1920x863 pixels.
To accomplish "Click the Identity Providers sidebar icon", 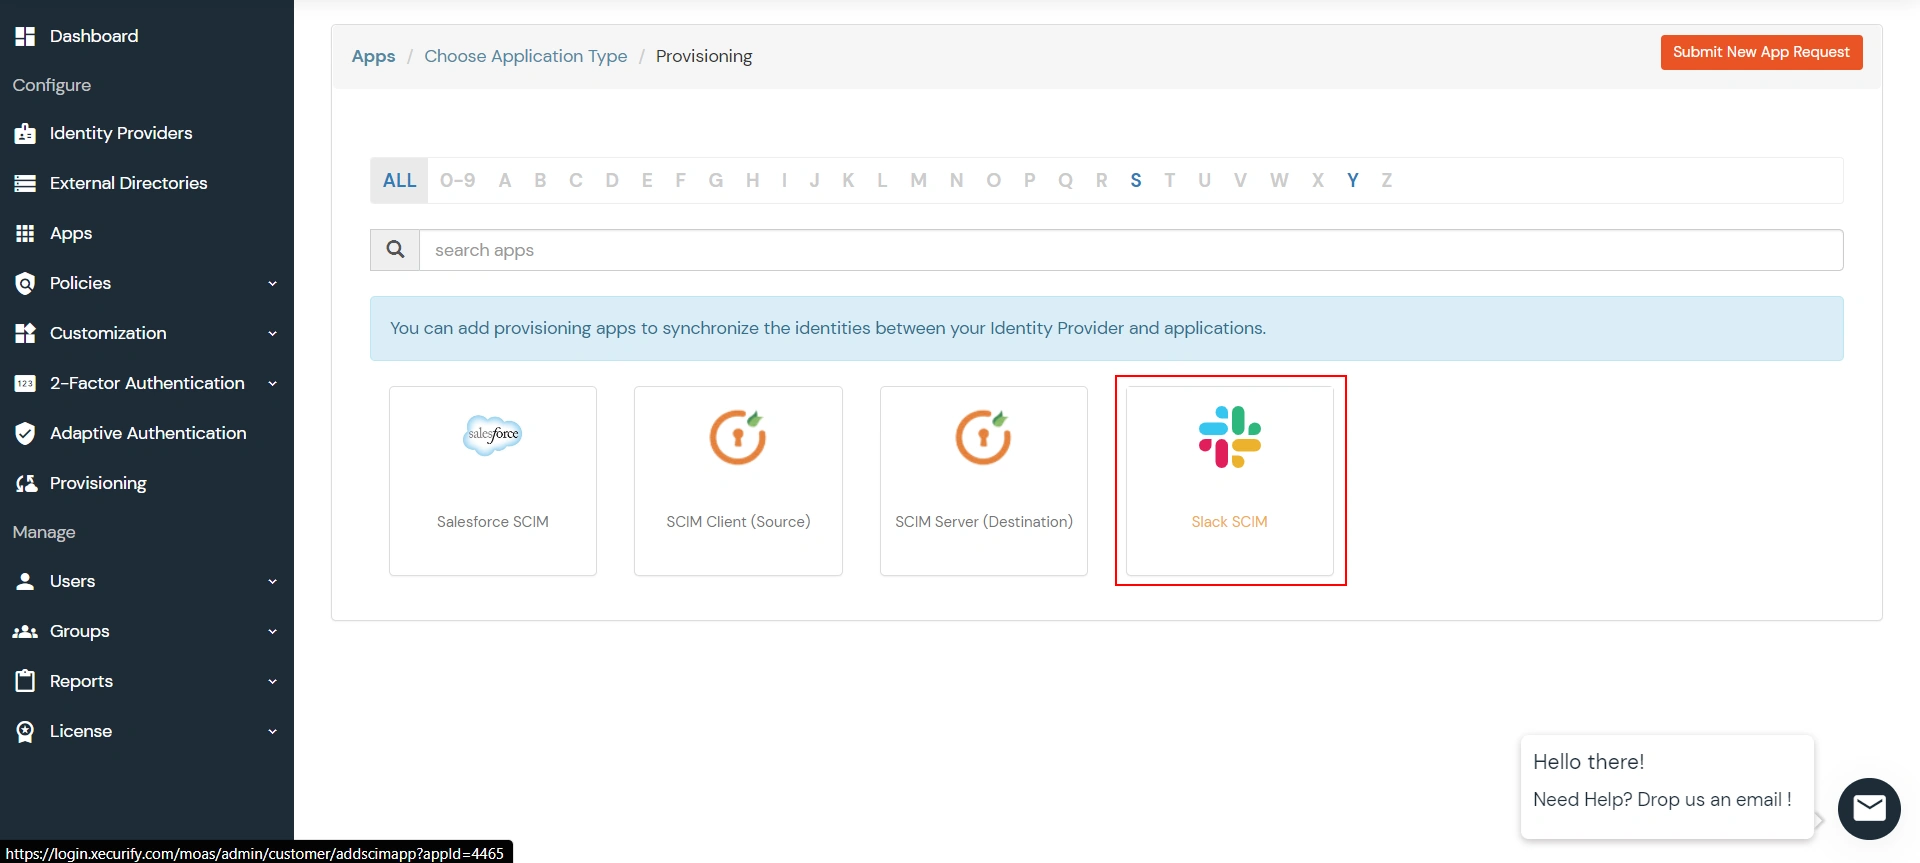I will [x=25, y=134].
